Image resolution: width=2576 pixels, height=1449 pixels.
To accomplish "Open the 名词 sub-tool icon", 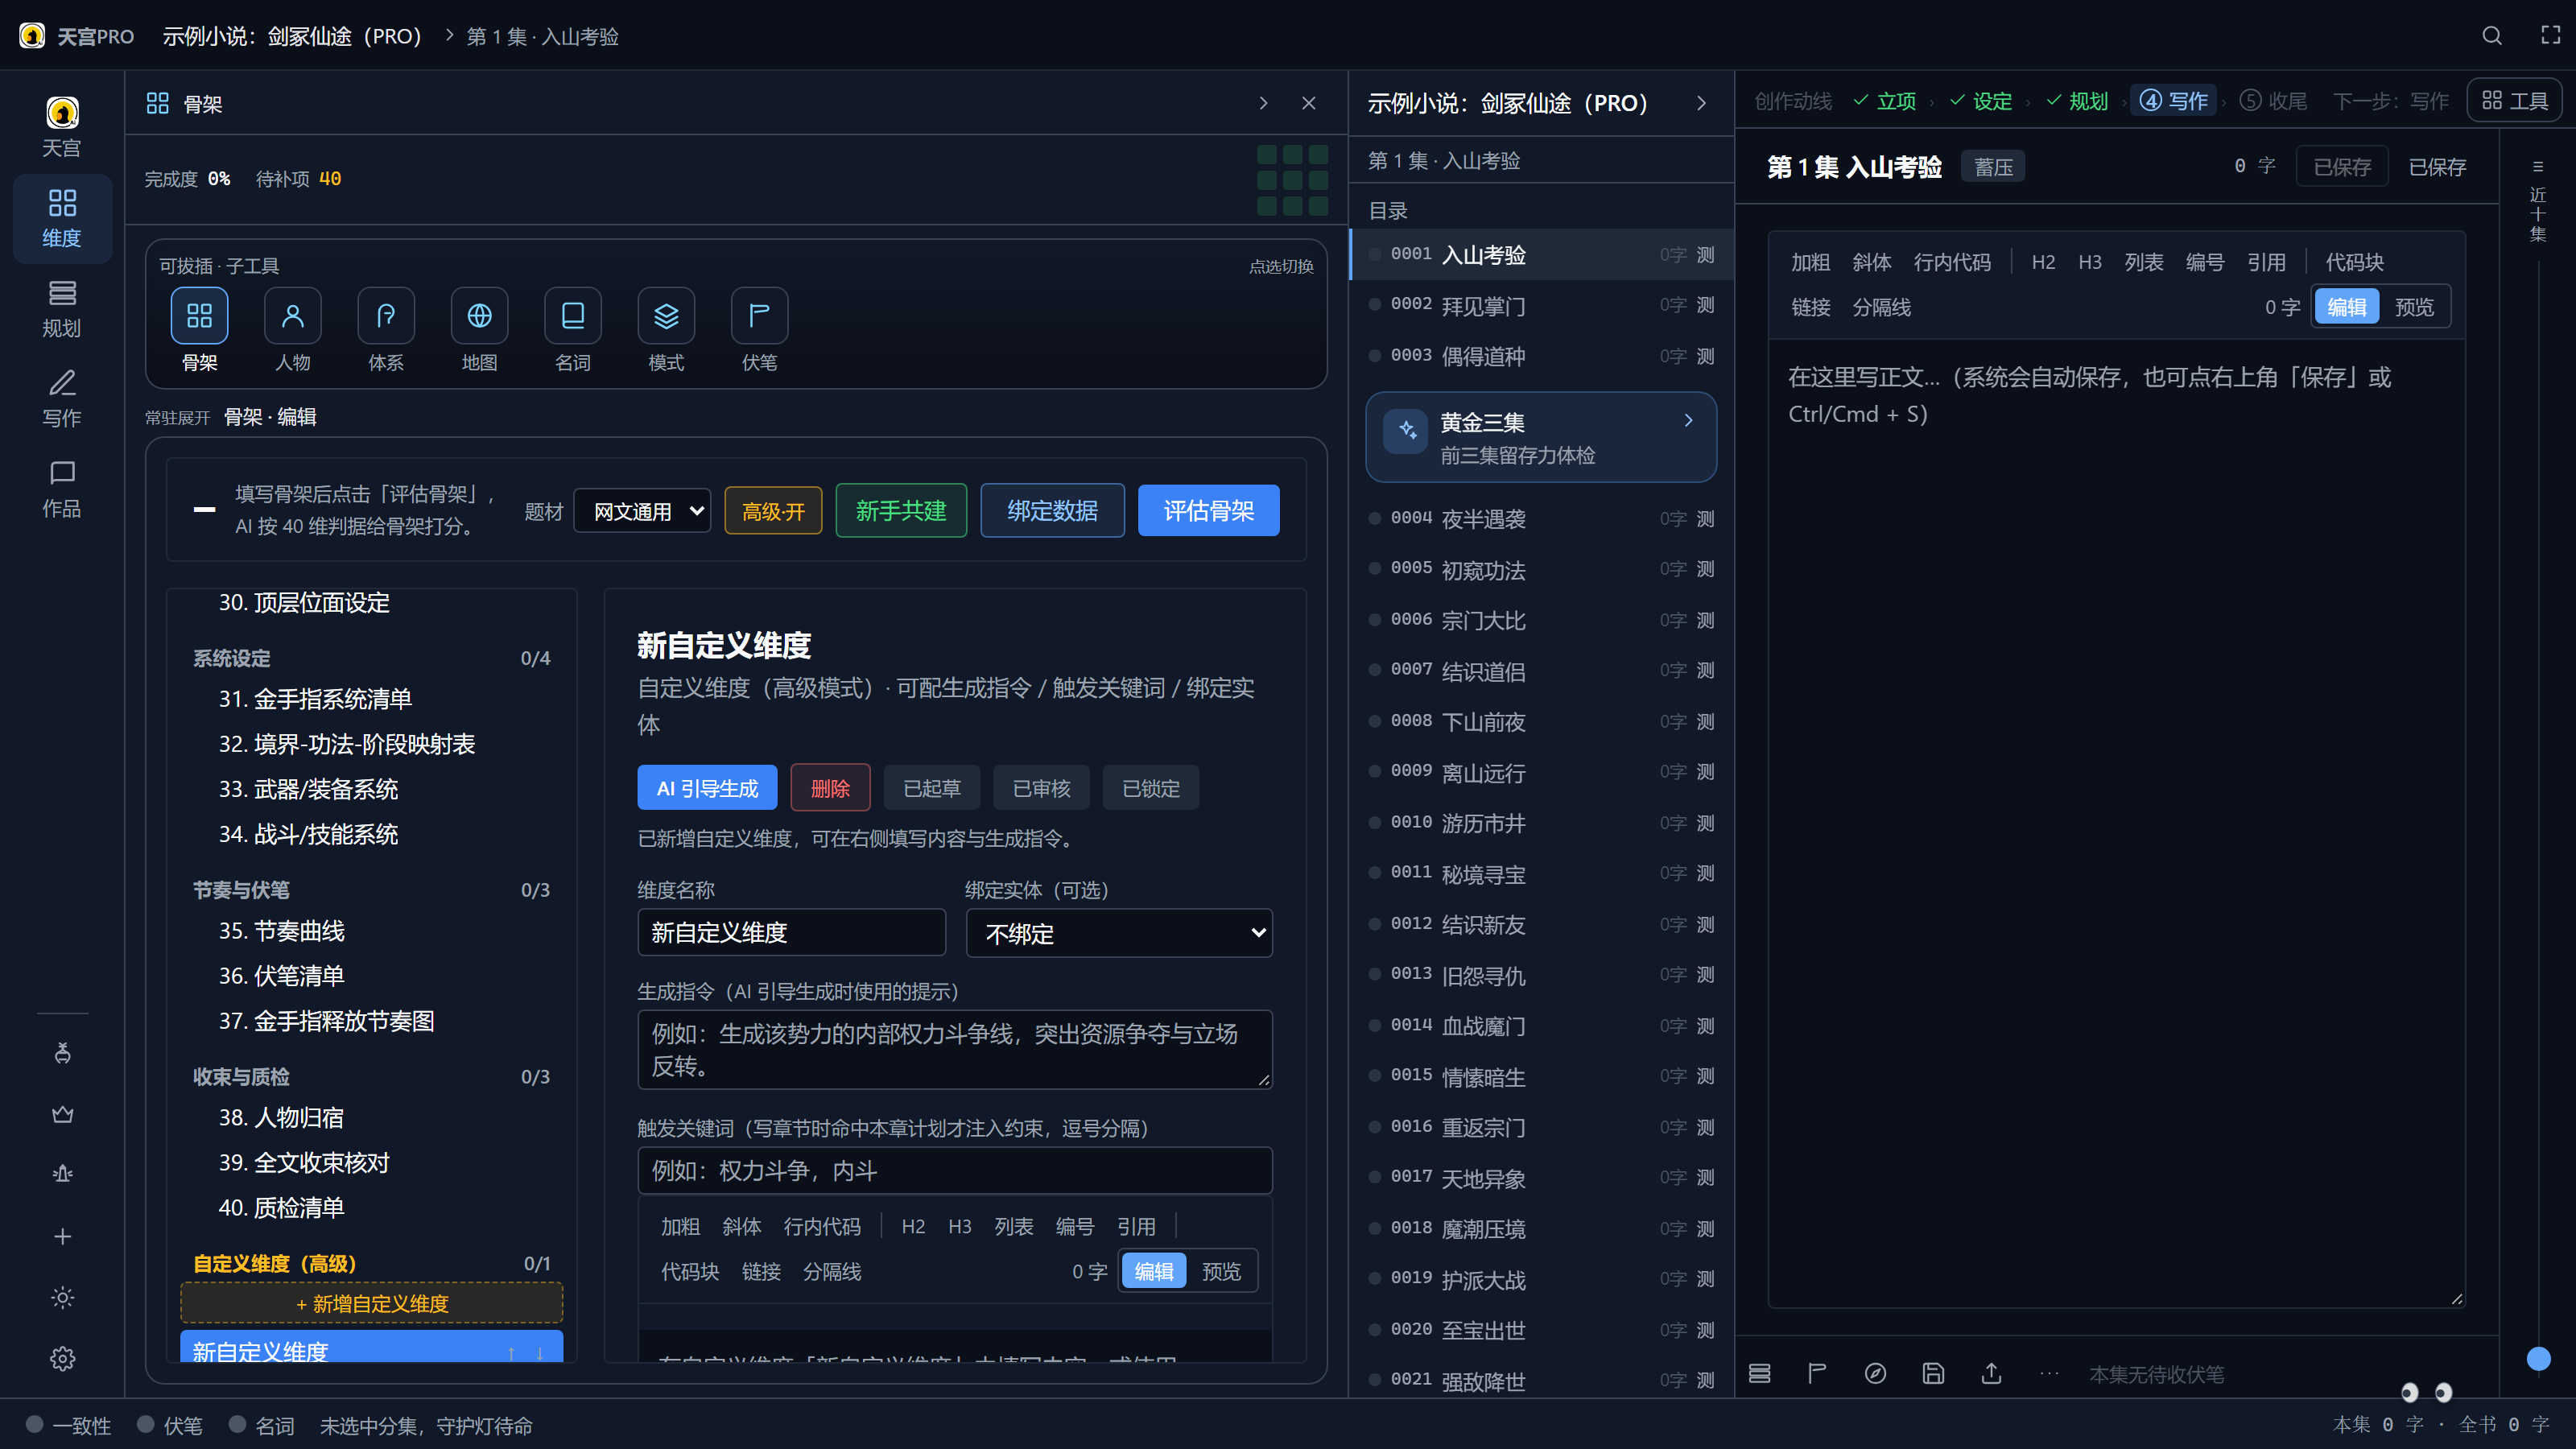I will [x=573, y=315].
